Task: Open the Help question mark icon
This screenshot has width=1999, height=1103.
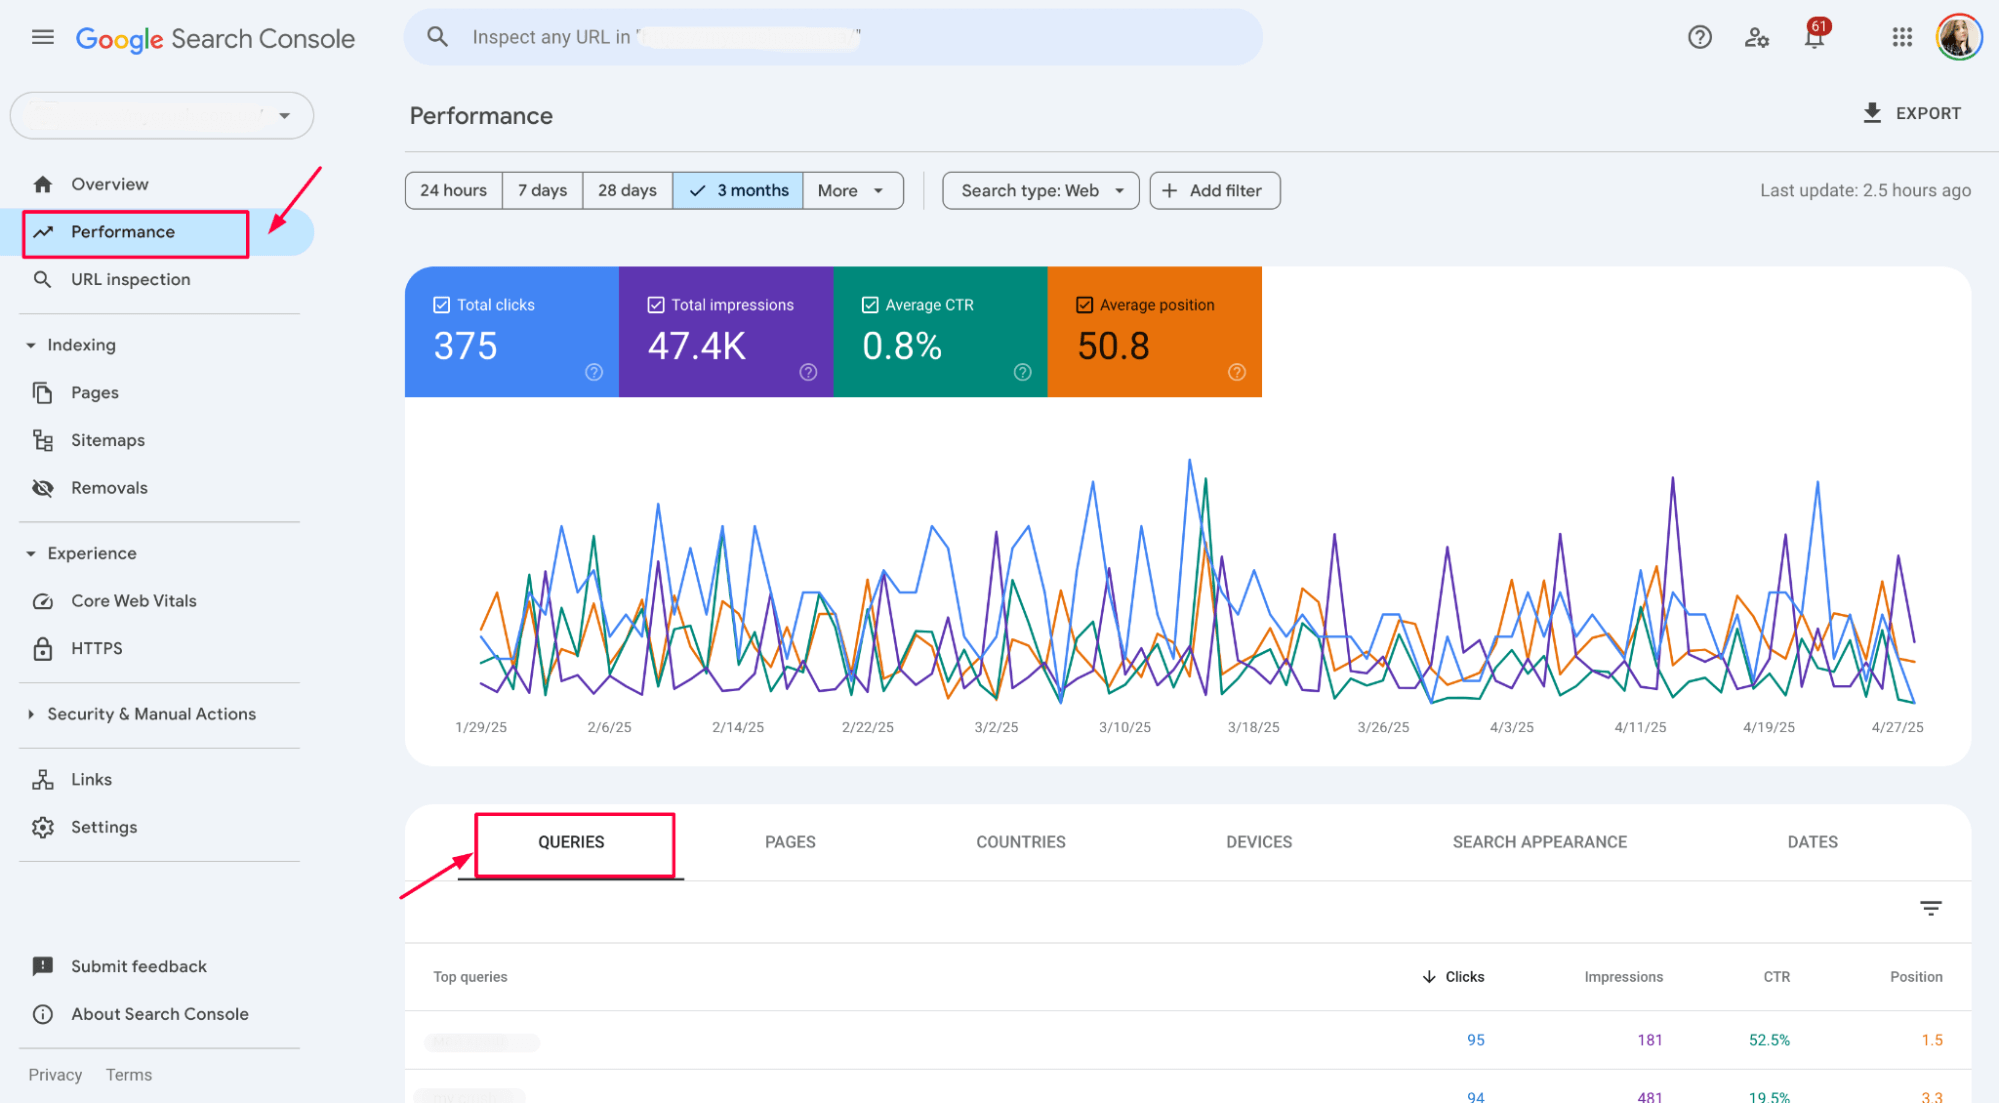Action: tap(1699, 37)
